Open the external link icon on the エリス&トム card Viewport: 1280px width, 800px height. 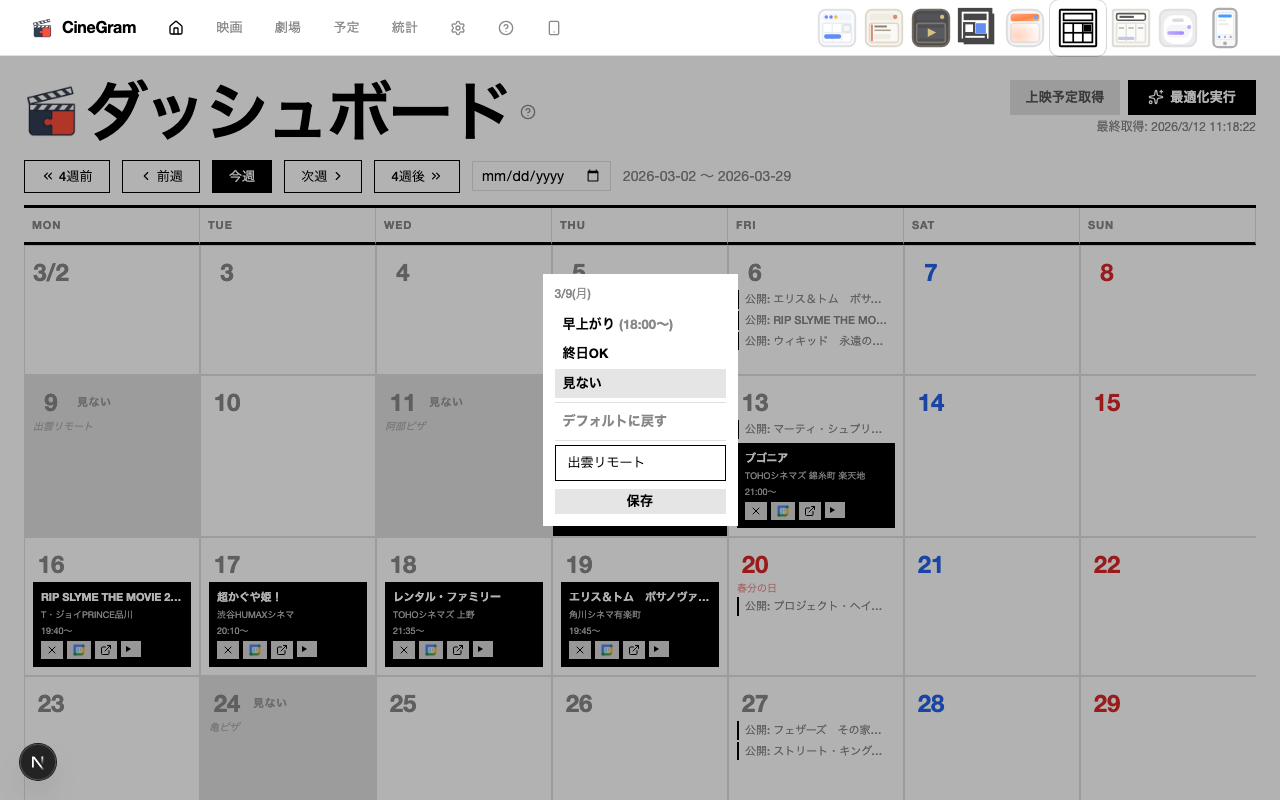pyautogui.click(x=634, y=650)
